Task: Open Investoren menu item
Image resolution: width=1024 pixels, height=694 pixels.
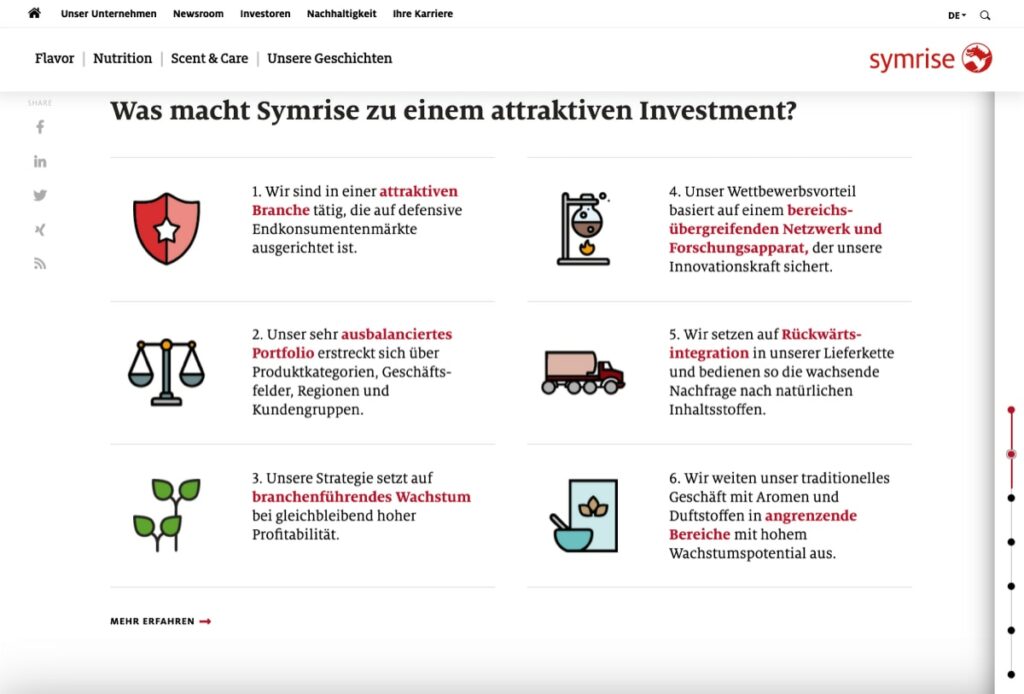Action: point(265,14)
